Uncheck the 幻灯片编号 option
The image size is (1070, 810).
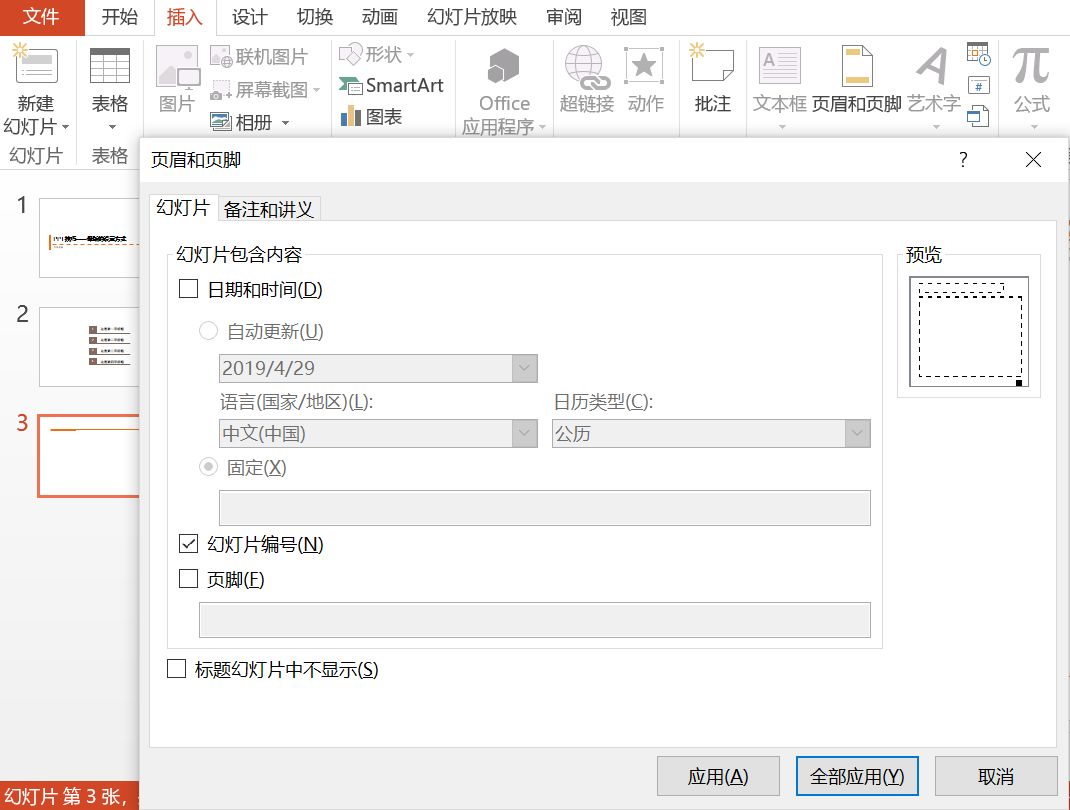coord(186,545)
